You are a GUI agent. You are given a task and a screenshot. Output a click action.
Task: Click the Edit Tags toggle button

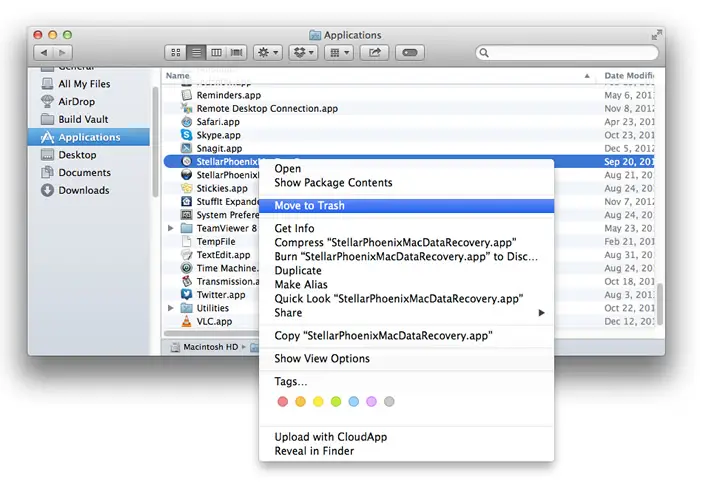click(x=409, y=52)
